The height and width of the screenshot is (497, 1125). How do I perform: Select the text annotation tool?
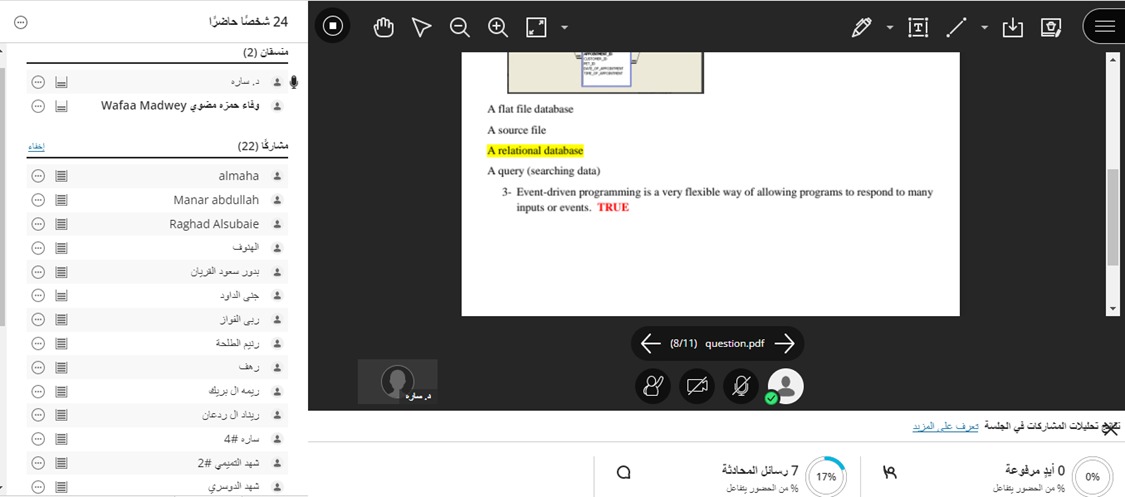[918, 28]
